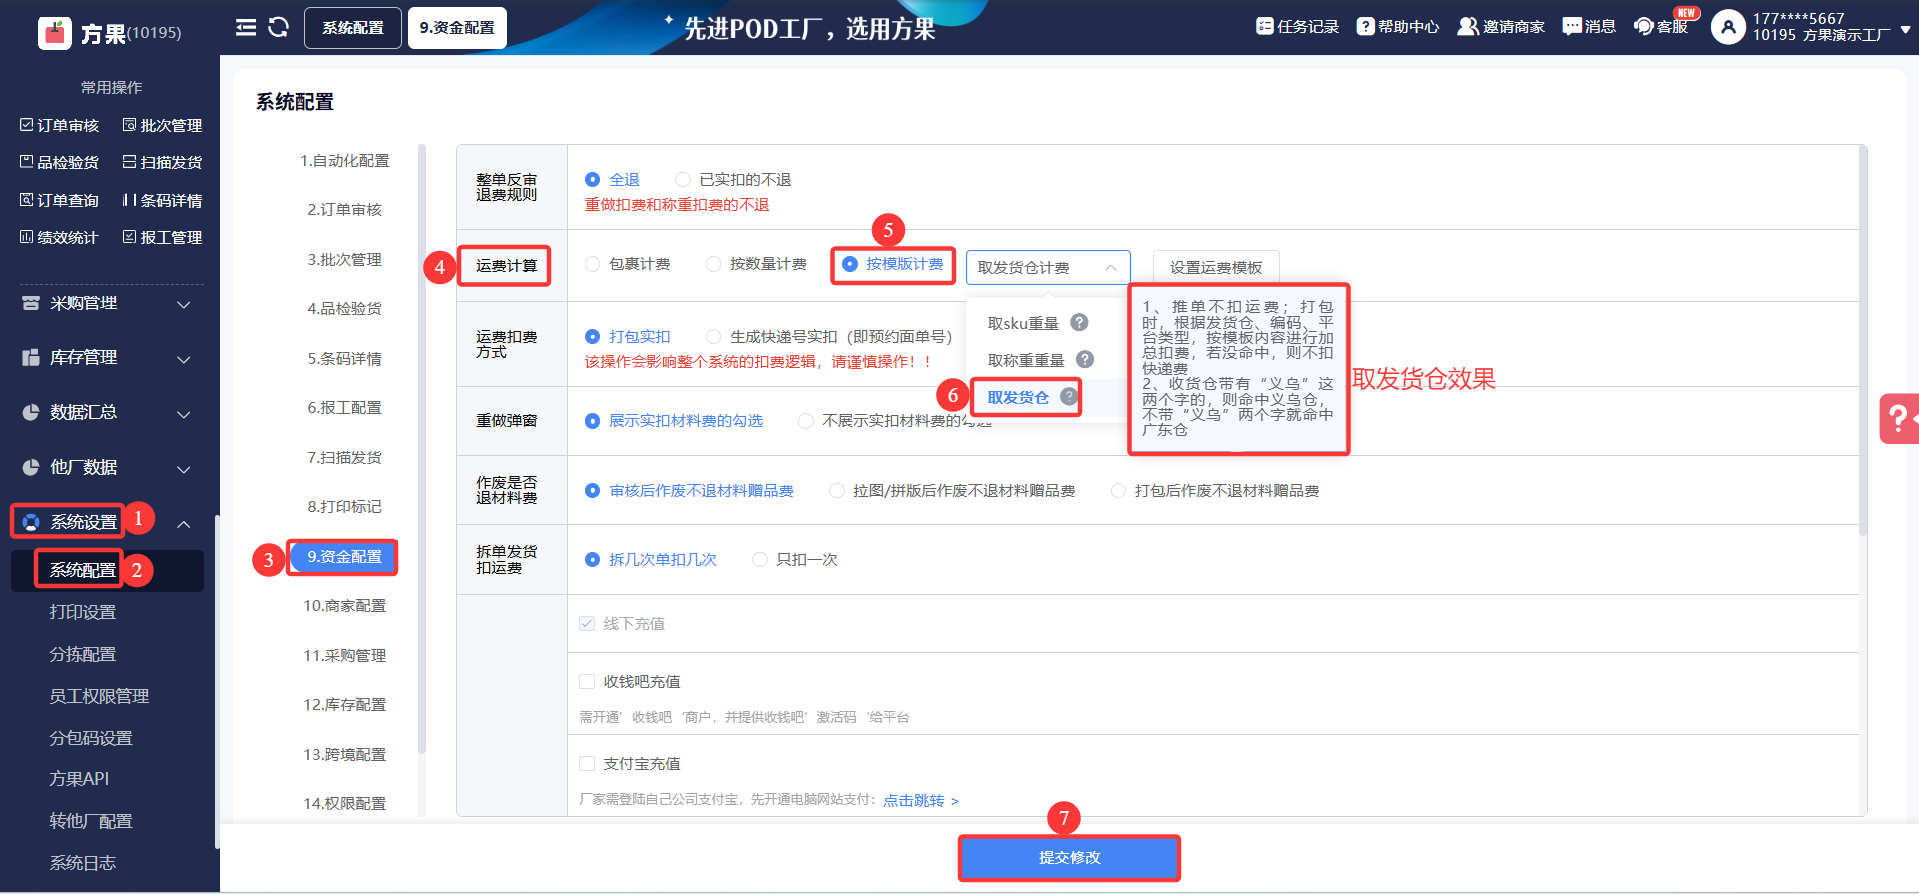1919x894 pixels.
Task: Enable 支付宝充值 checkbox
Action: pos(587,763)
